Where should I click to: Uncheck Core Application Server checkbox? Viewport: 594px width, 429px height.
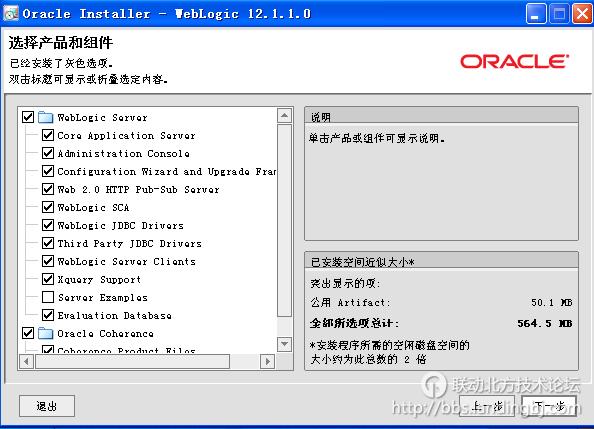tap(48, 135)
